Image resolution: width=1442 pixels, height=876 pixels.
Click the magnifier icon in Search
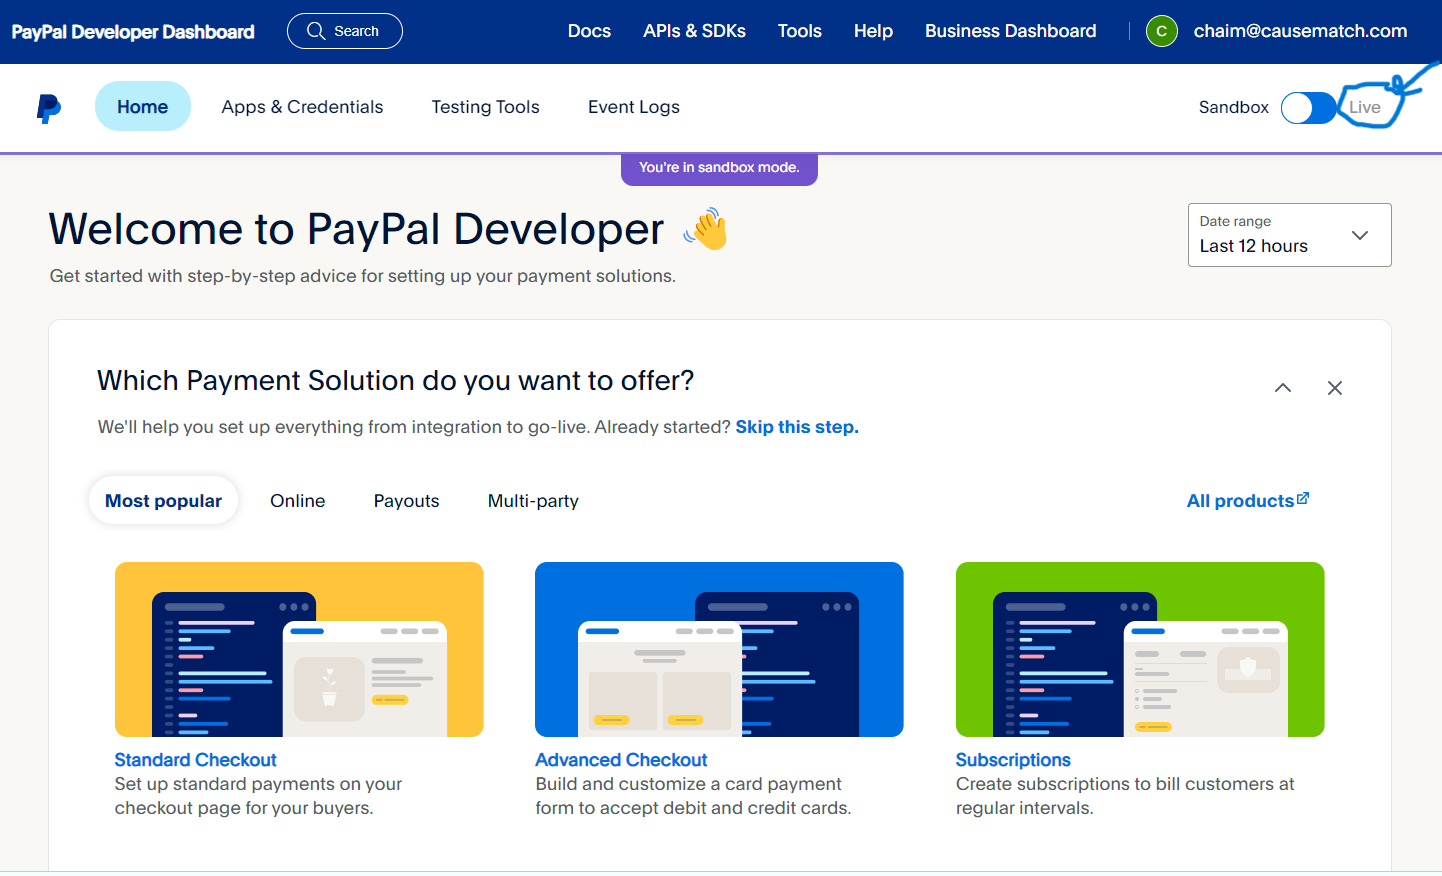[316, 31]
